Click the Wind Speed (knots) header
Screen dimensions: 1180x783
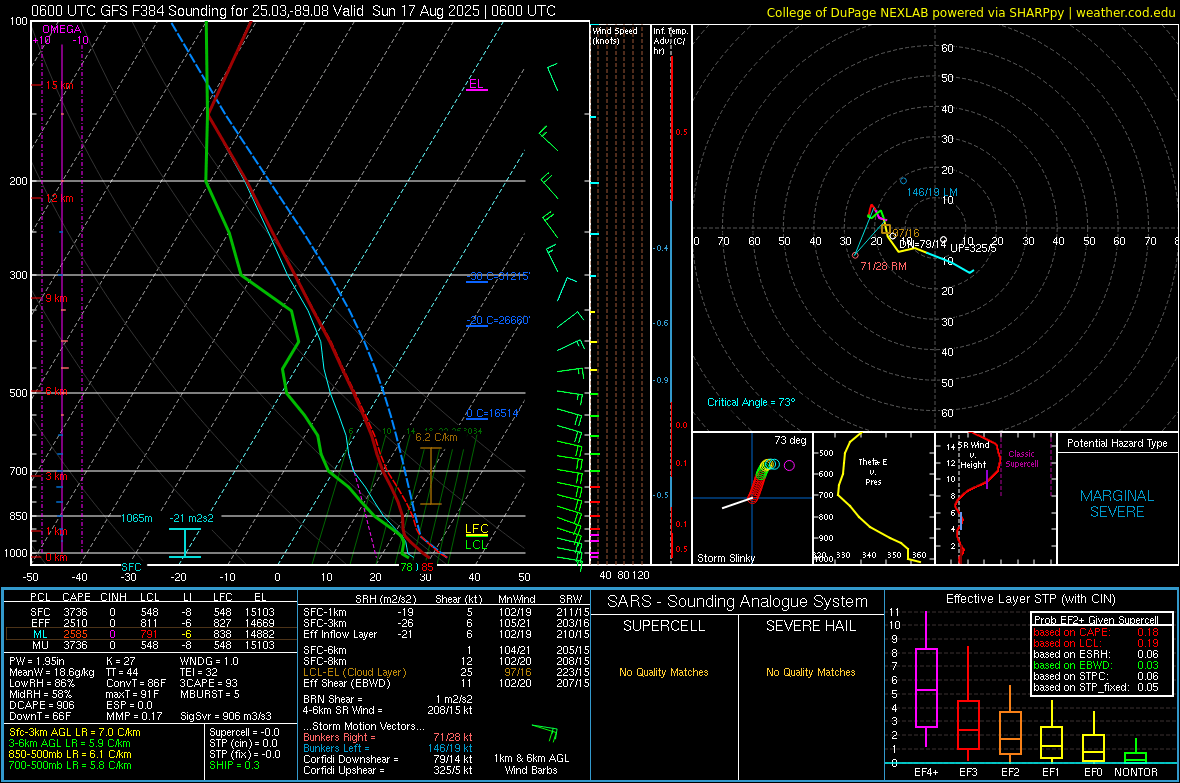click(615, 35)
